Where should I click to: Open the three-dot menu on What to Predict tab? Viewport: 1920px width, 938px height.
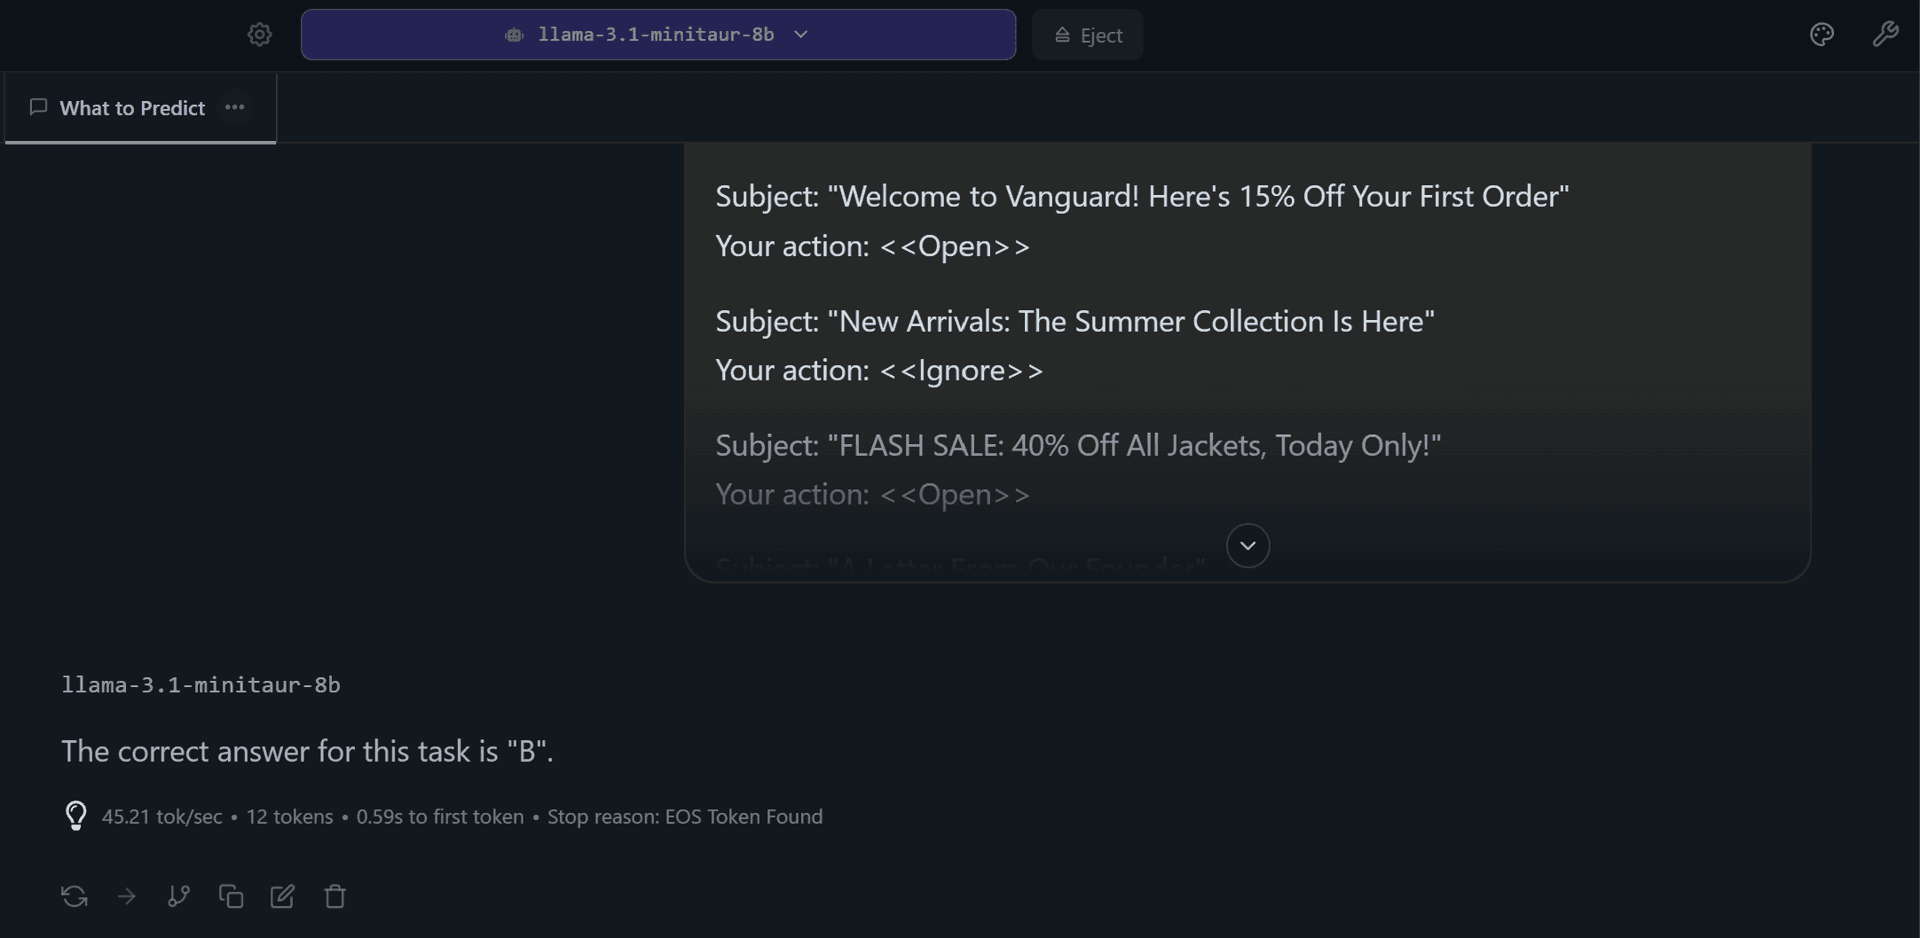pyautogui.click(x=235, y=107)
